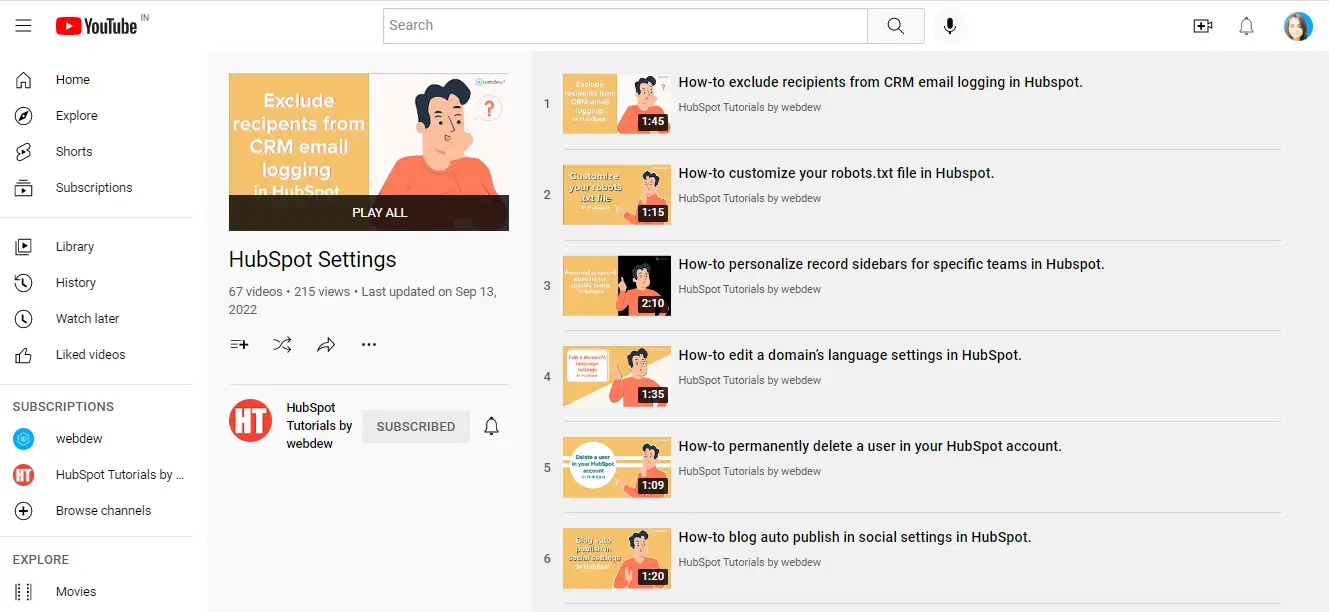Open Watch later
Viewport: 1329px width, 612px height.
87,318
